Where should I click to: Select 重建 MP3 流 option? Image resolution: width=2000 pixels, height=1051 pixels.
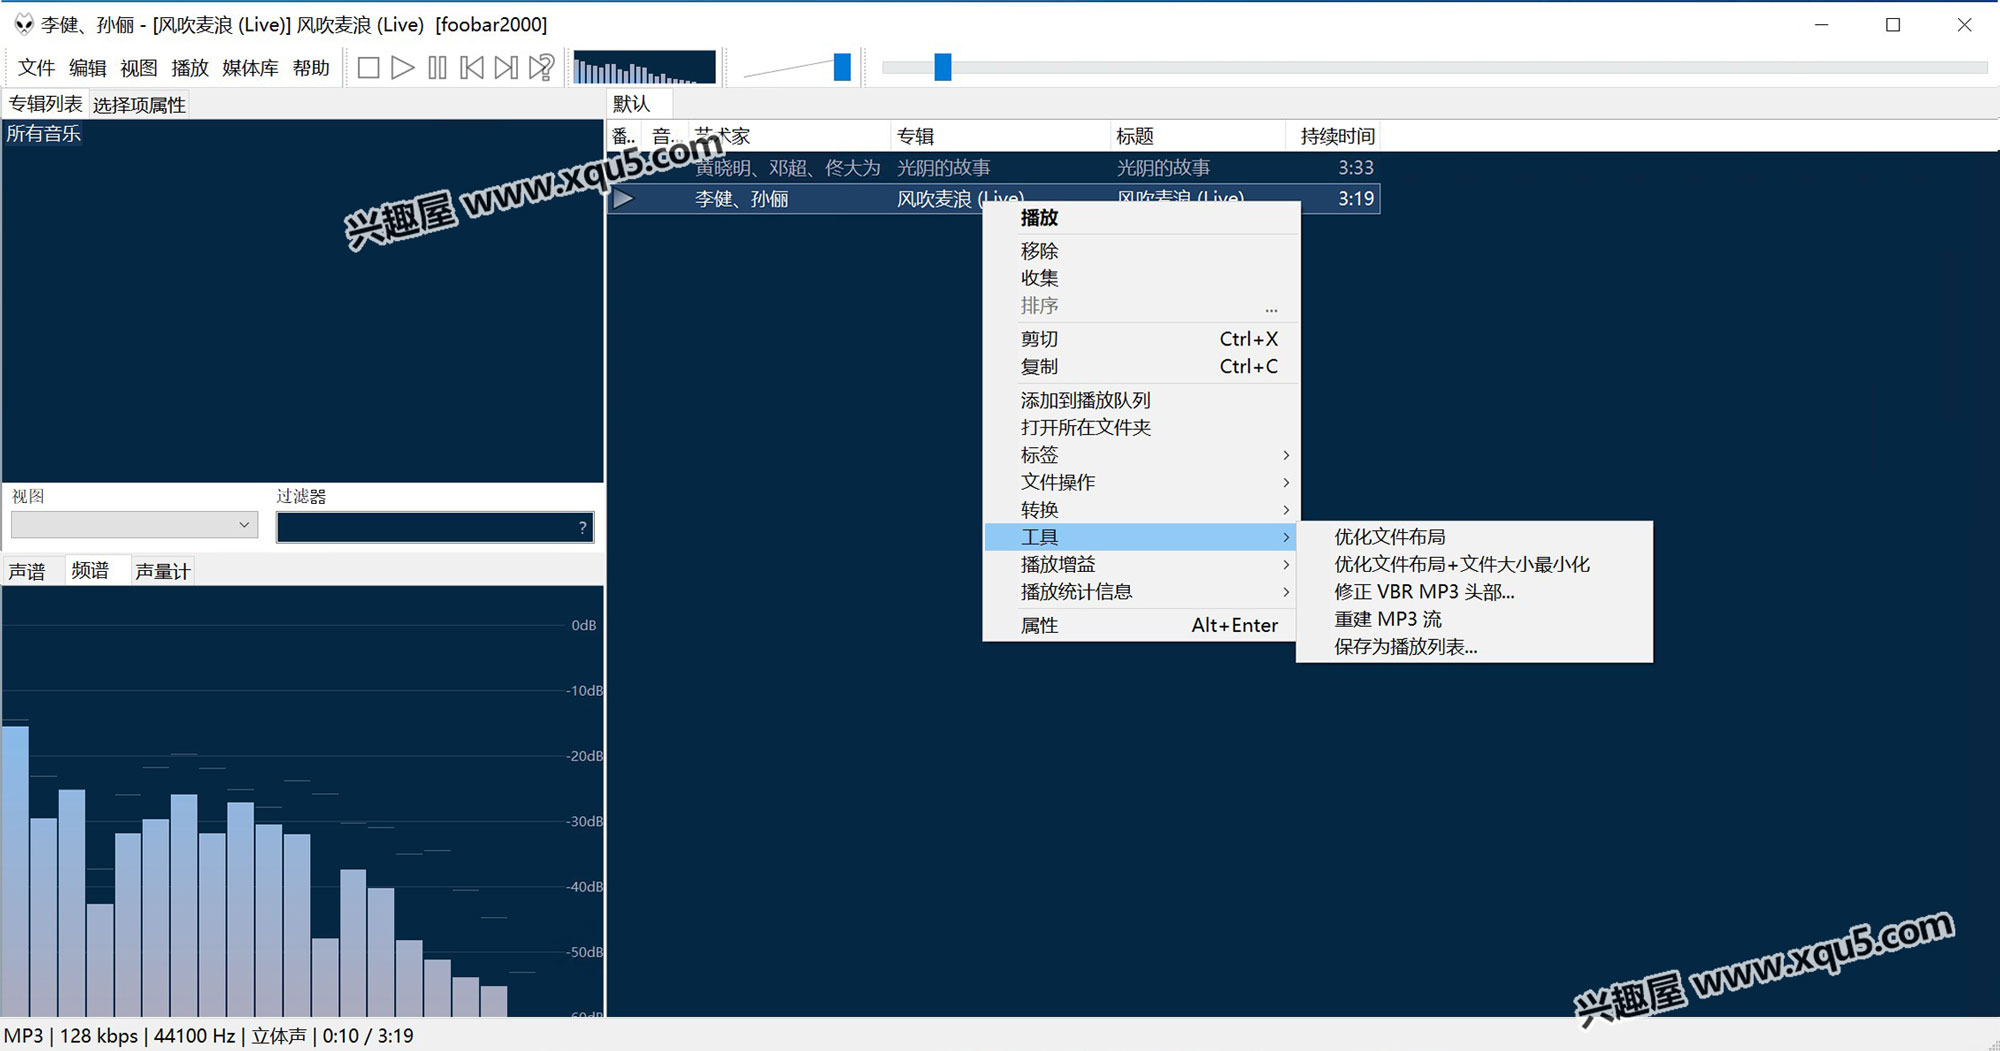click(x=1474, y=619)
